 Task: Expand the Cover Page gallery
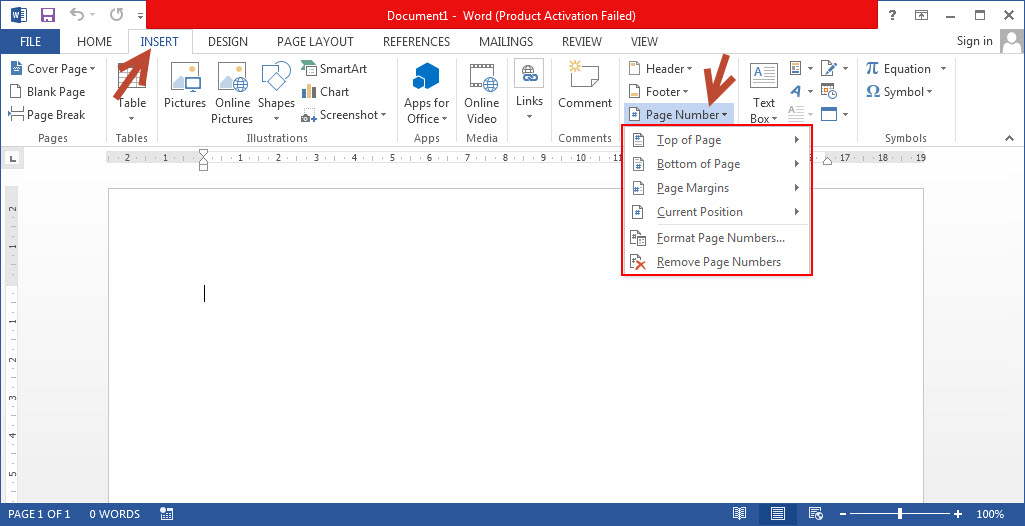[52, 69]
